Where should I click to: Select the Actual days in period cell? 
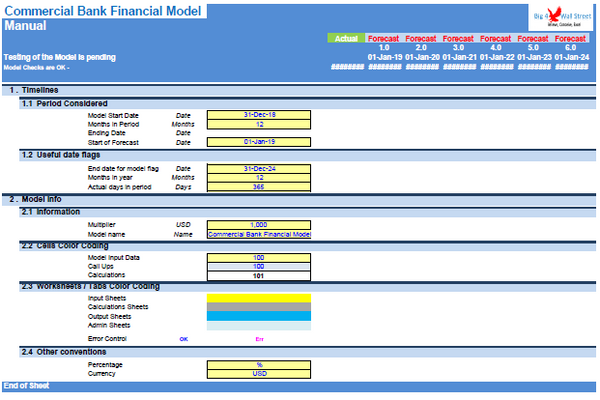259,186
